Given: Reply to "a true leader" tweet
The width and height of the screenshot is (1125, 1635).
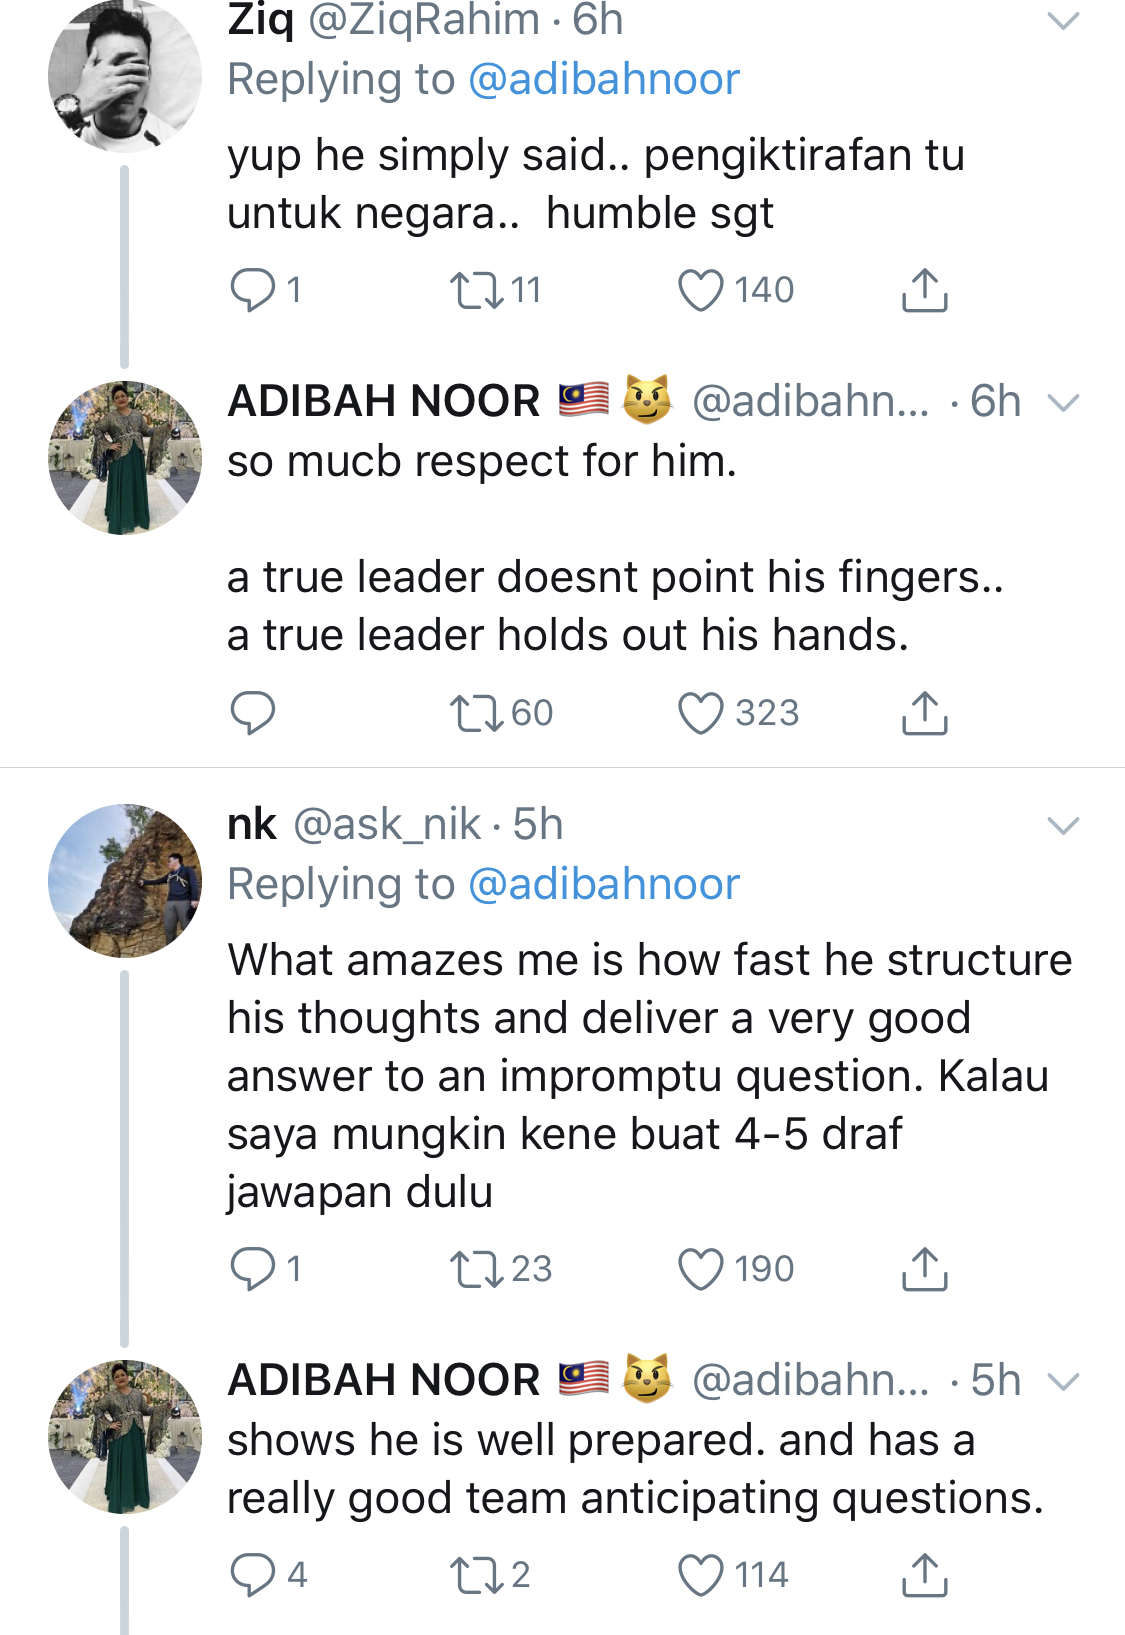Looking at the screenshot, I should [x=252, y=713].
